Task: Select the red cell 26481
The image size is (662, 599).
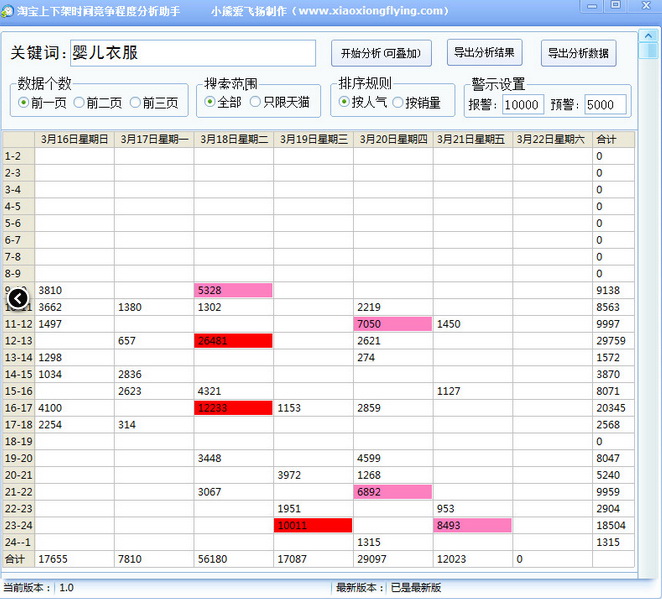Action: click(233, 341)
